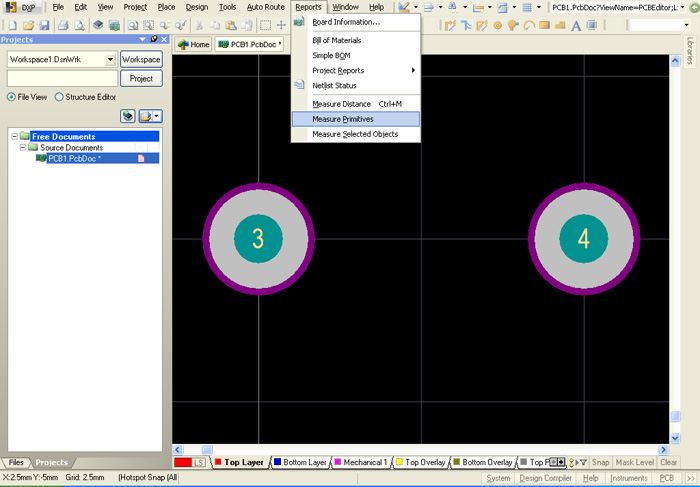Select the File View radio button
700x487 pixels.
11,97
